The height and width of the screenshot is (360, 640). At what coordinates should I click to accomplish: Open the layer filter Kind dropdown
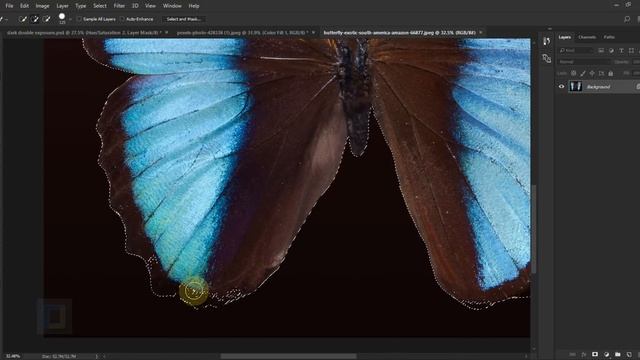[x=576, y=50]
